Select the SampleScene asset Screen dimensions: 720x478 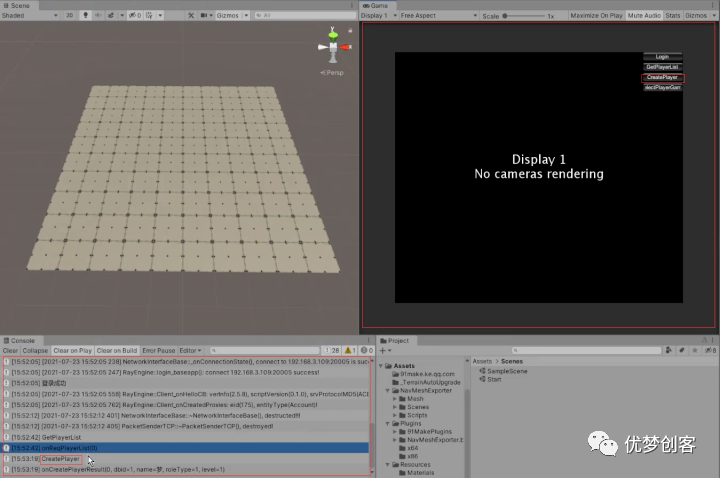[x=503, y=371]
